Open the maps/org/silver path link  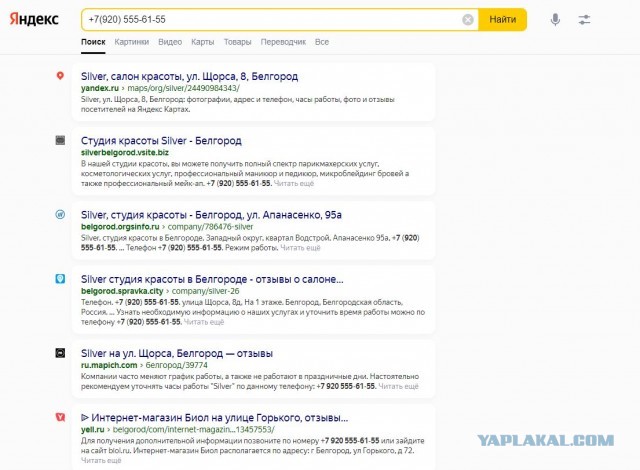point(183,88)
